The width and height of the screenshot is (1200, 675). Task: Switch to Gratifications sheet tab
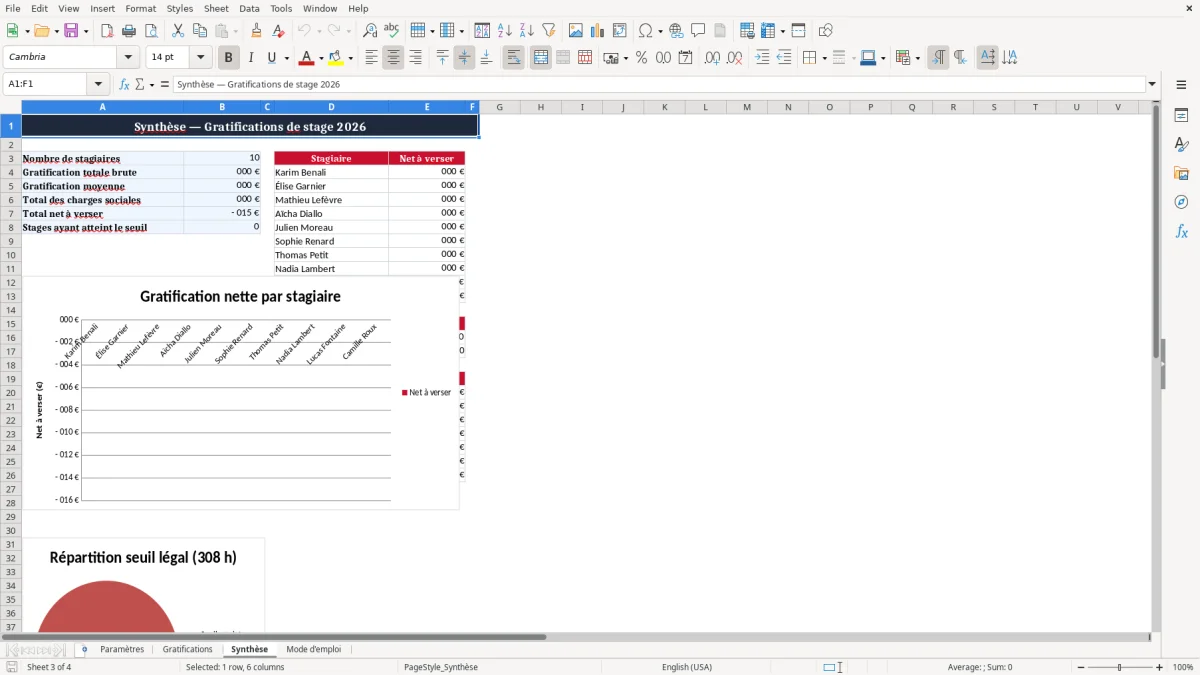coord(188,650)
